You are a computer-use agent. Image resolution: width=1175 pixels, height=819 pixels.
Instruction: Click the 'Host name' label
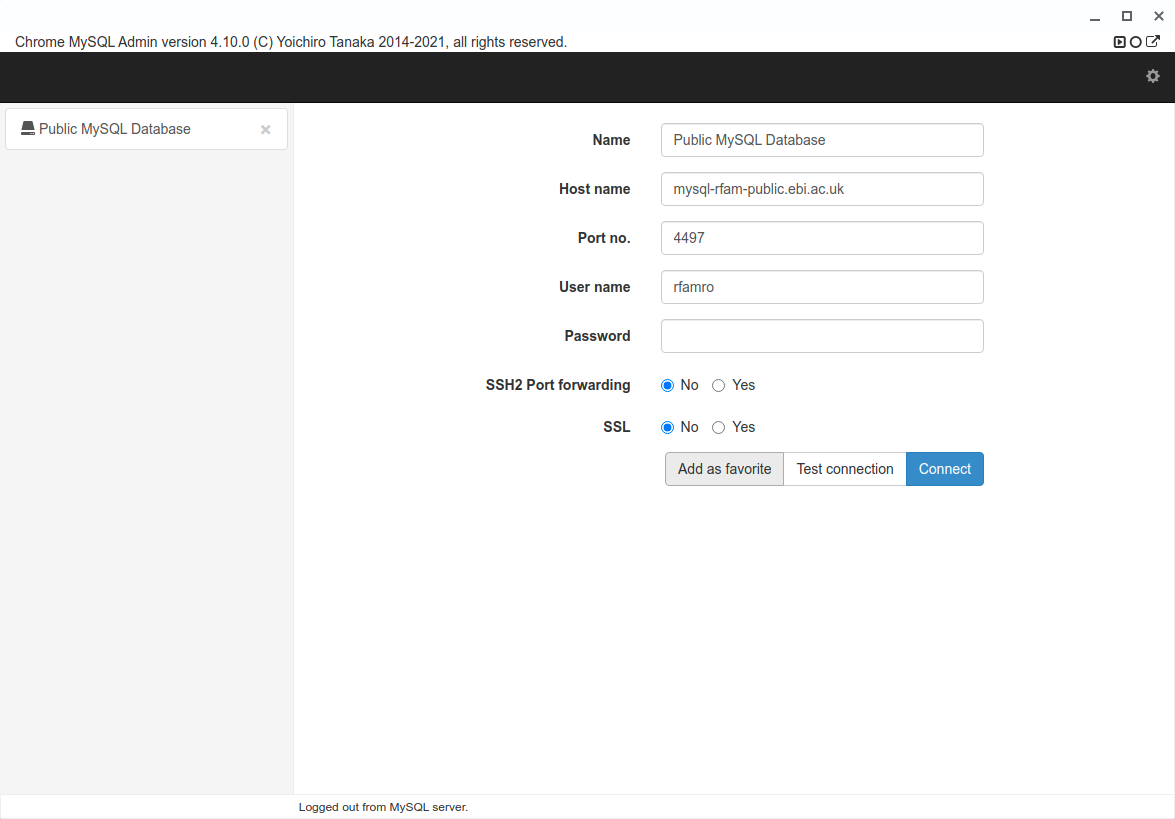594,189
